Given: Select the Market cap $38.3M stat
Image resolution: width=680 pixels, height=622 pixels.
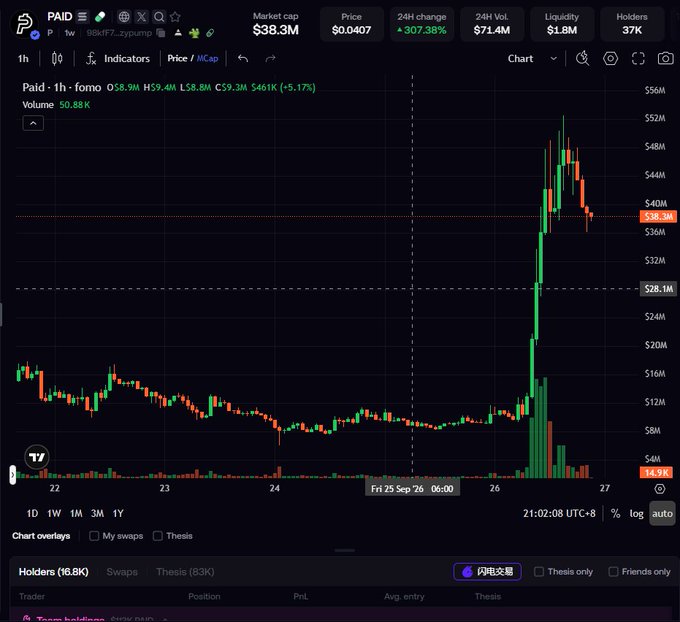Looking at the screenshot, I should tap(276, 24).
